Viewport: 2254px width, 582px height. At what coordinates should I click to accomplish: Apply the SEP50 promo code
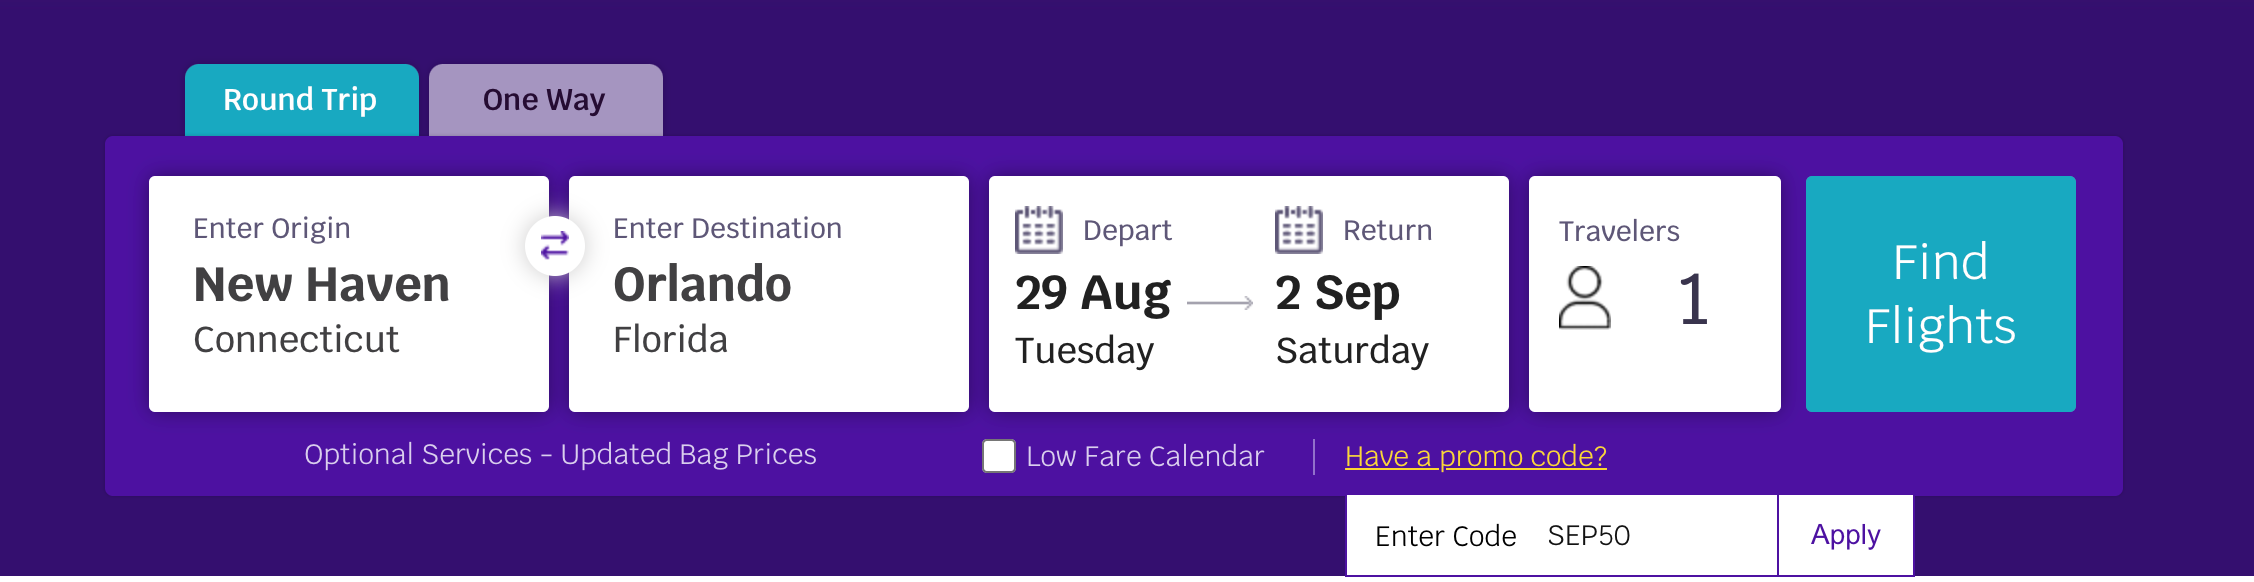(x=1845, y=535)
